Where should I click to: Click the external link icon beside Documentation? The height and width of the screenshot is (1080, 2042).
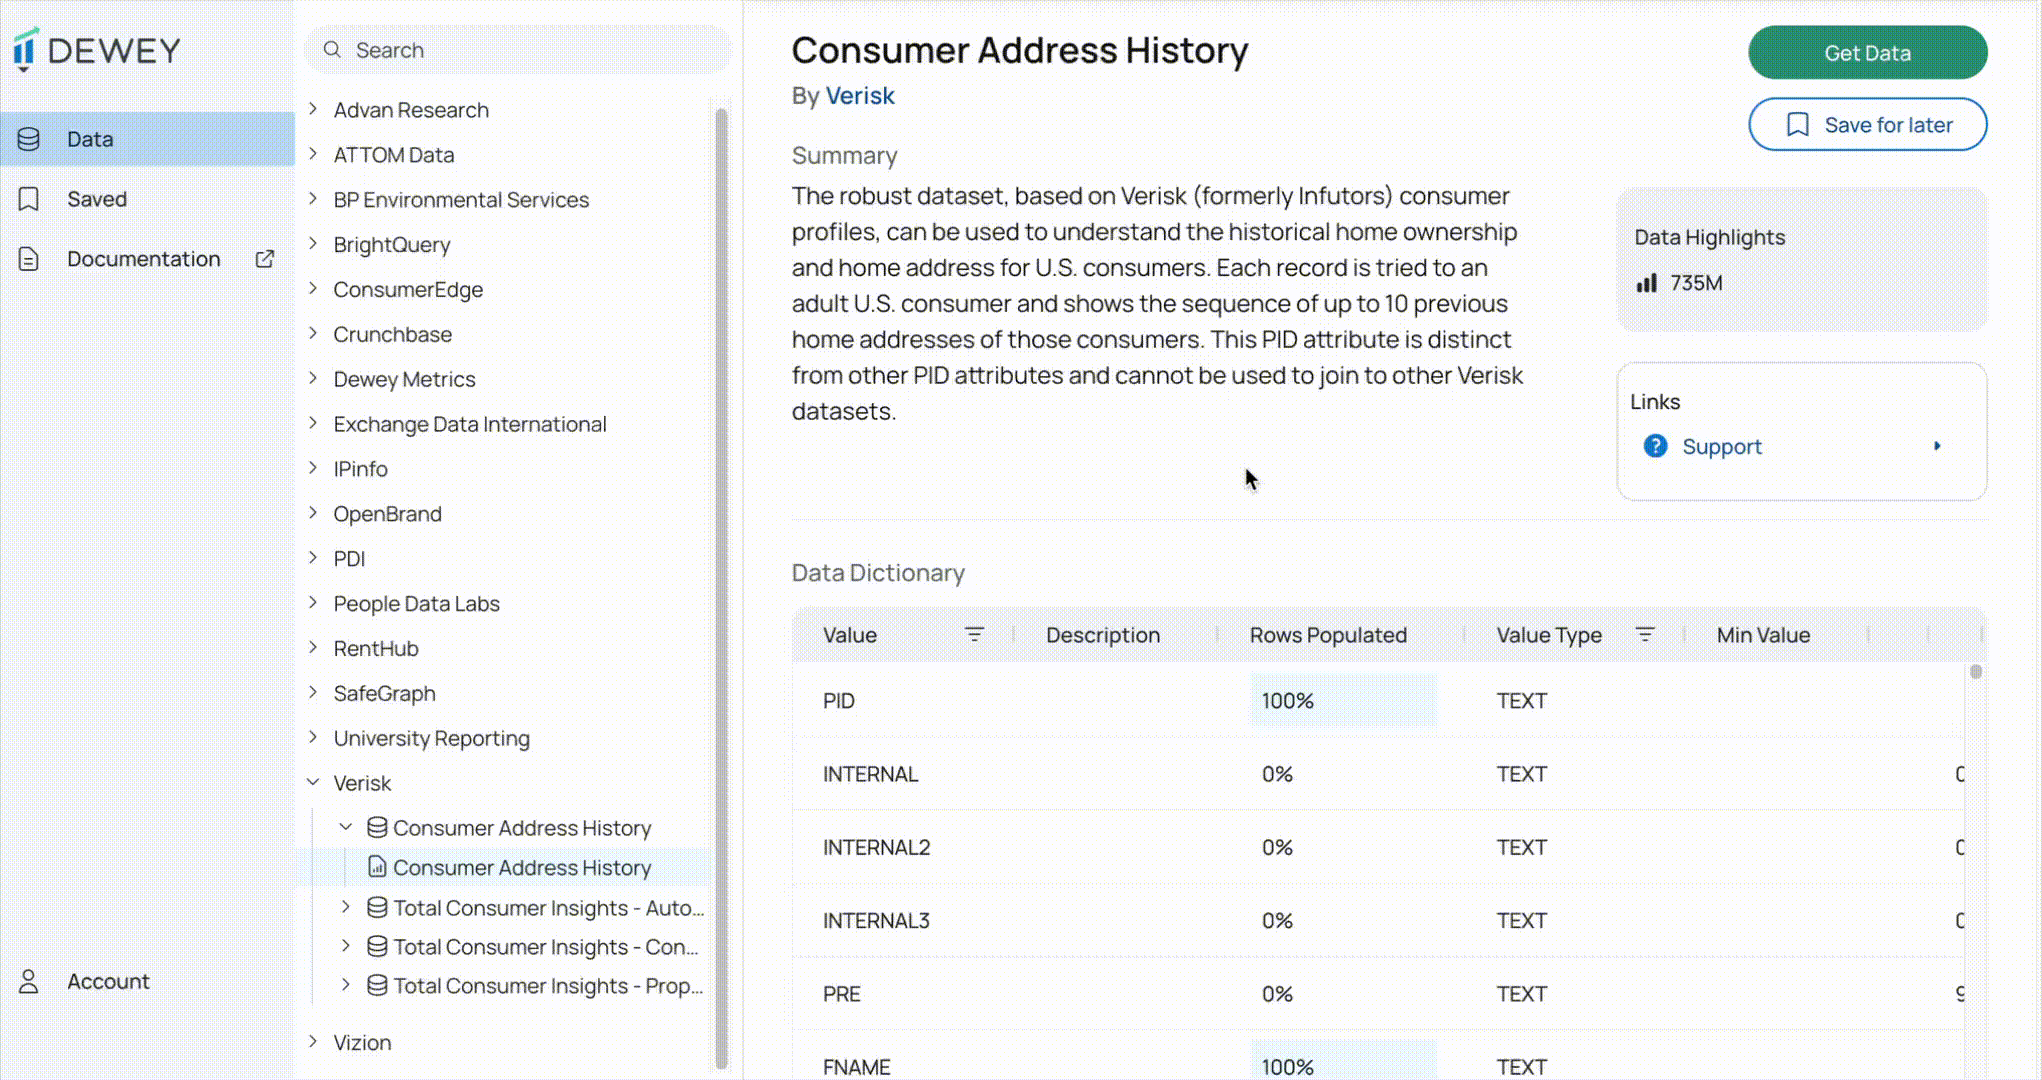265,259
